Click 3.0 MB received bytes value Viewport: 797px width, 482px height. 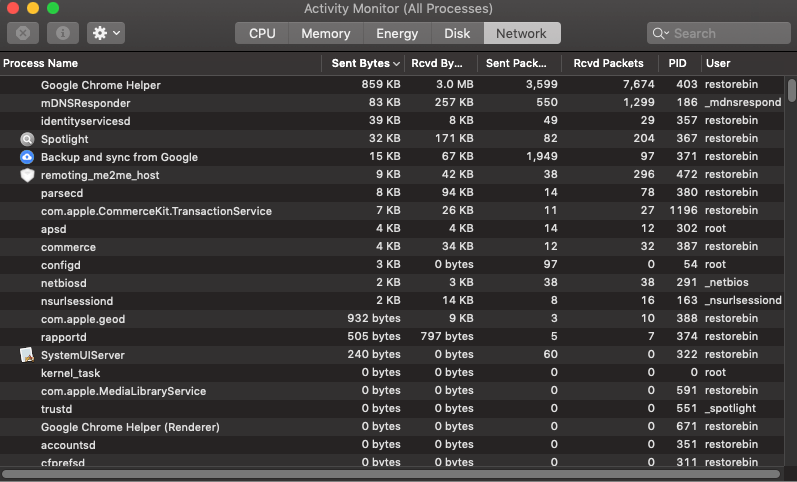coord(454,84)
